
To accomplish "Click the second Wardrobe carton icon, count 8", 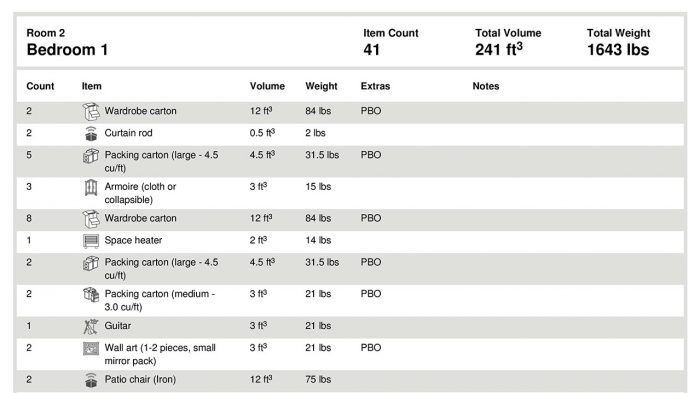I will (91, 219).
